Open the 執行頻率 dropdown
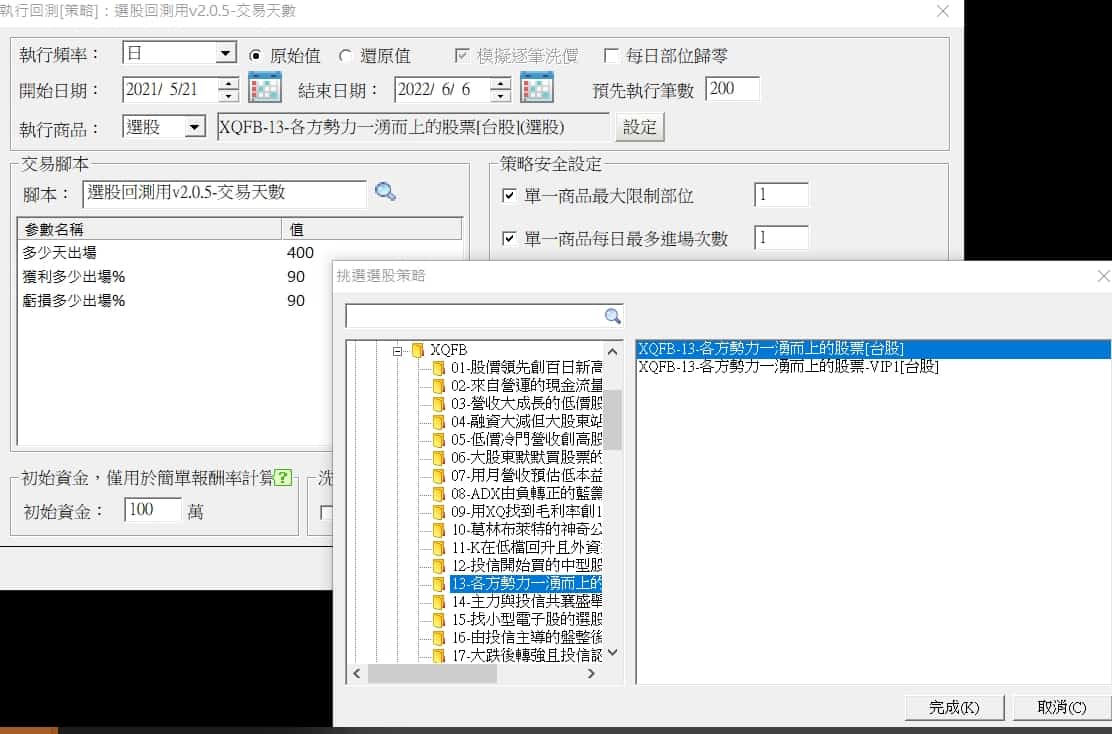Viewport: 1112px width, 734px height. 226,54
